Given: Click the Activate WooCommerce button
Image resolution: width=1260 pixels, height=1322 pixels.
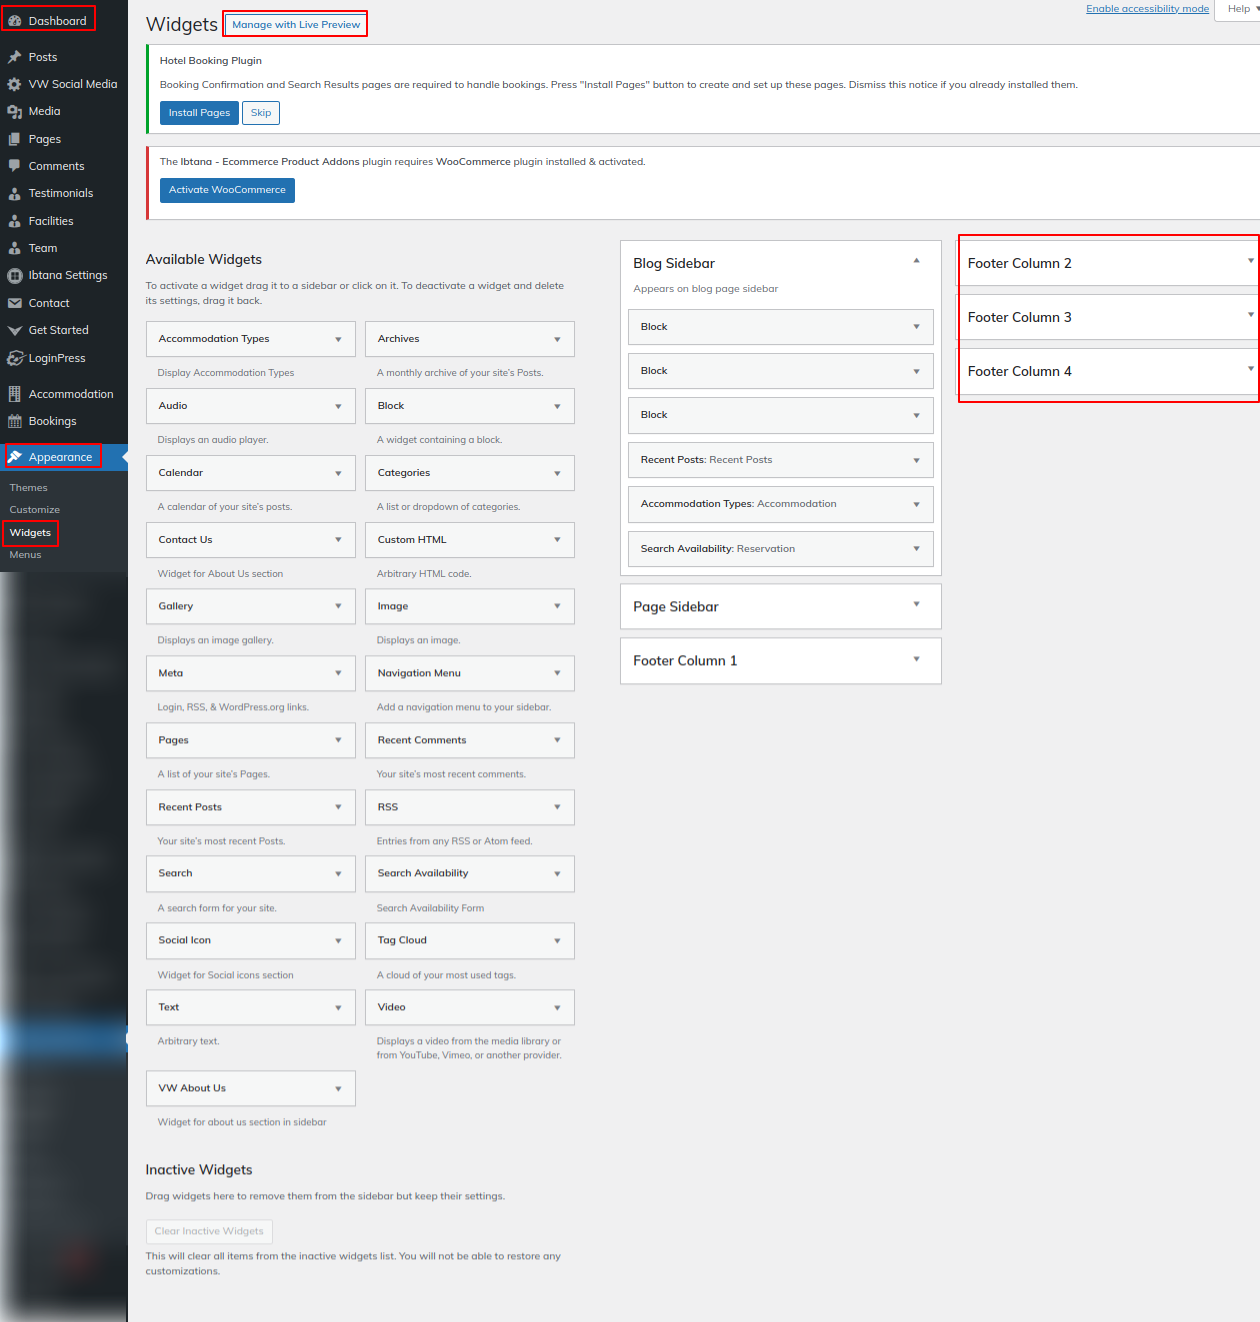Looking at the screenshot, I should 227,190.
